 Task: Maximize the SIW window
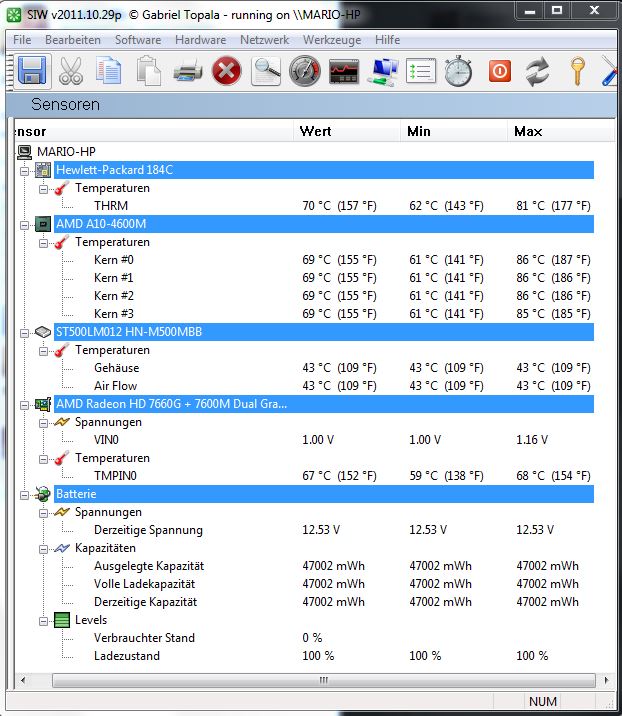click(x=557, y=10)
